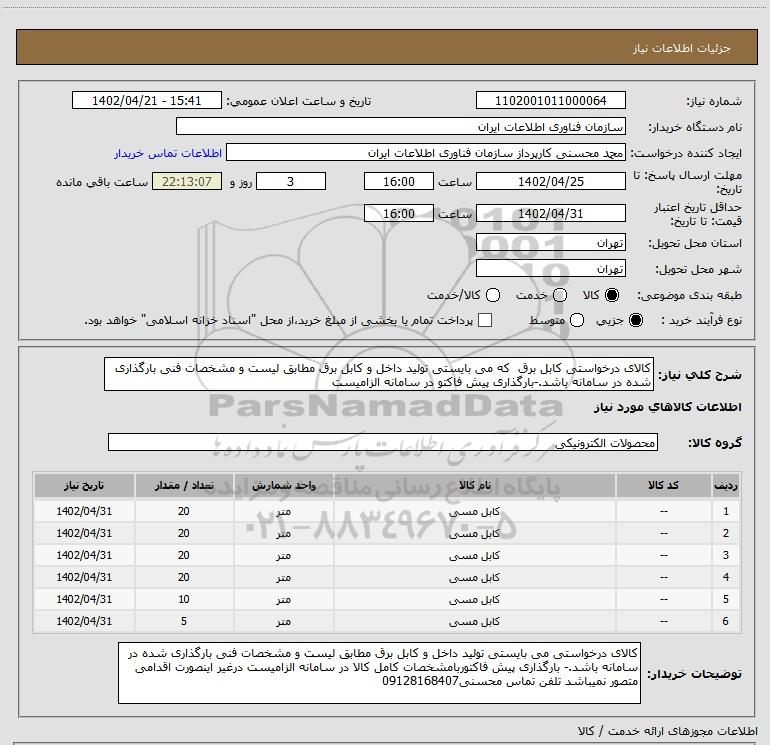Choose the متوسط purchase type radio
Screen dimensions: 770x745
coord(577,320)
